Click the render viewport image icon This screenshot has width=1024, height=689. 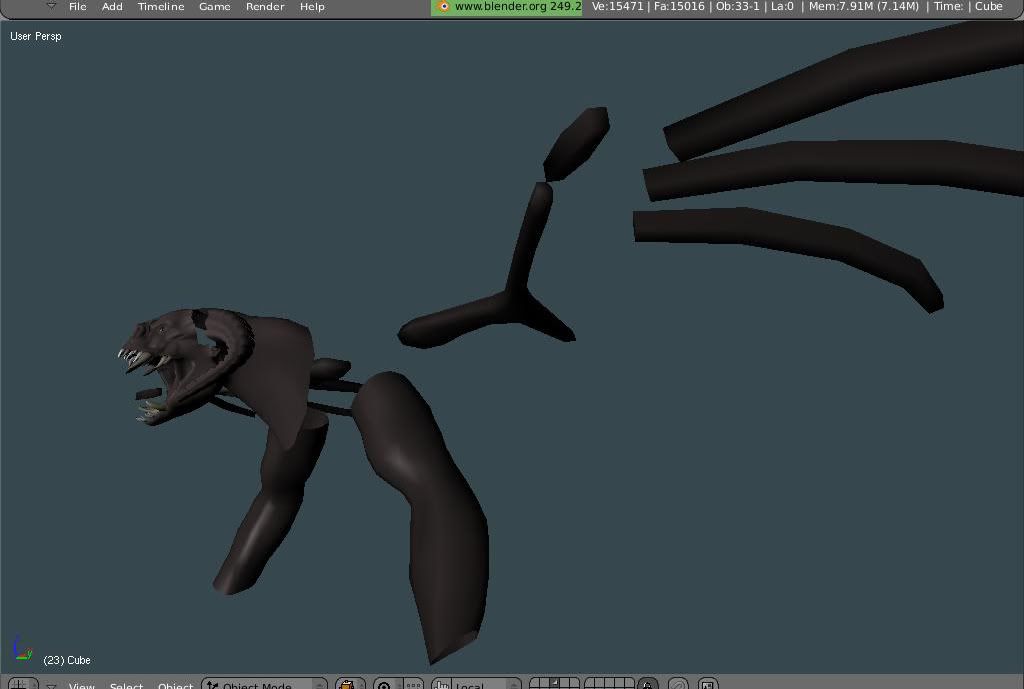[708, 685]
